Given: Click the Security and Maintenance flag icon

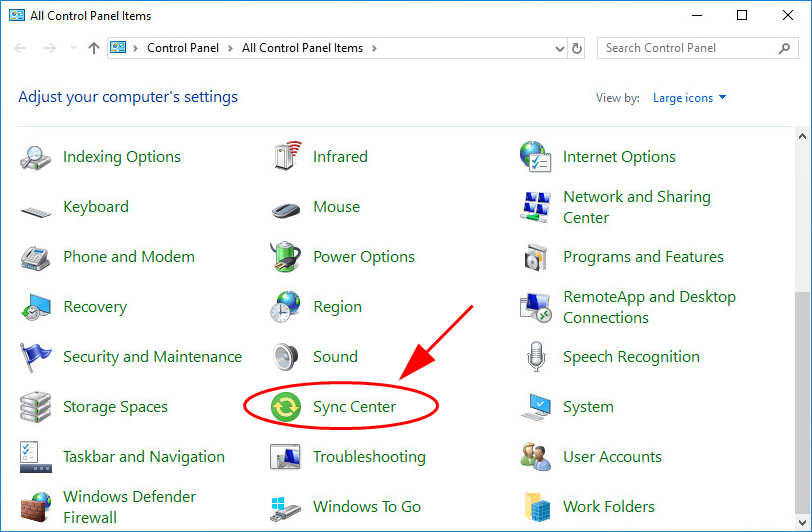Looking at the screenshot, I should click(x=35, y=357).
